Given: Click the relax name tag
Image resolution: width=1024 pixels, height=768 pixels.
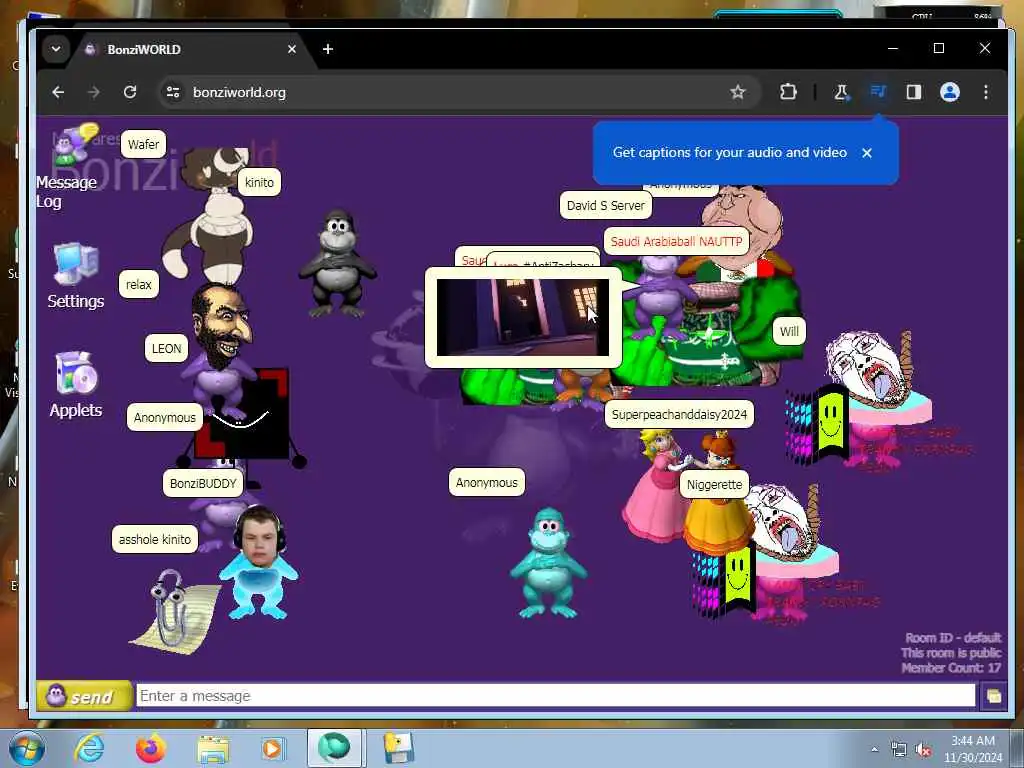Looking at the screenshot, I should pos(138,284).
